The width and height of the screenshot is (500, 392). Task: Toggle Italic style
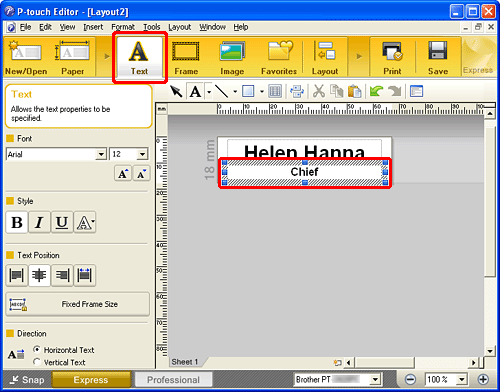[x=39, y=222]
